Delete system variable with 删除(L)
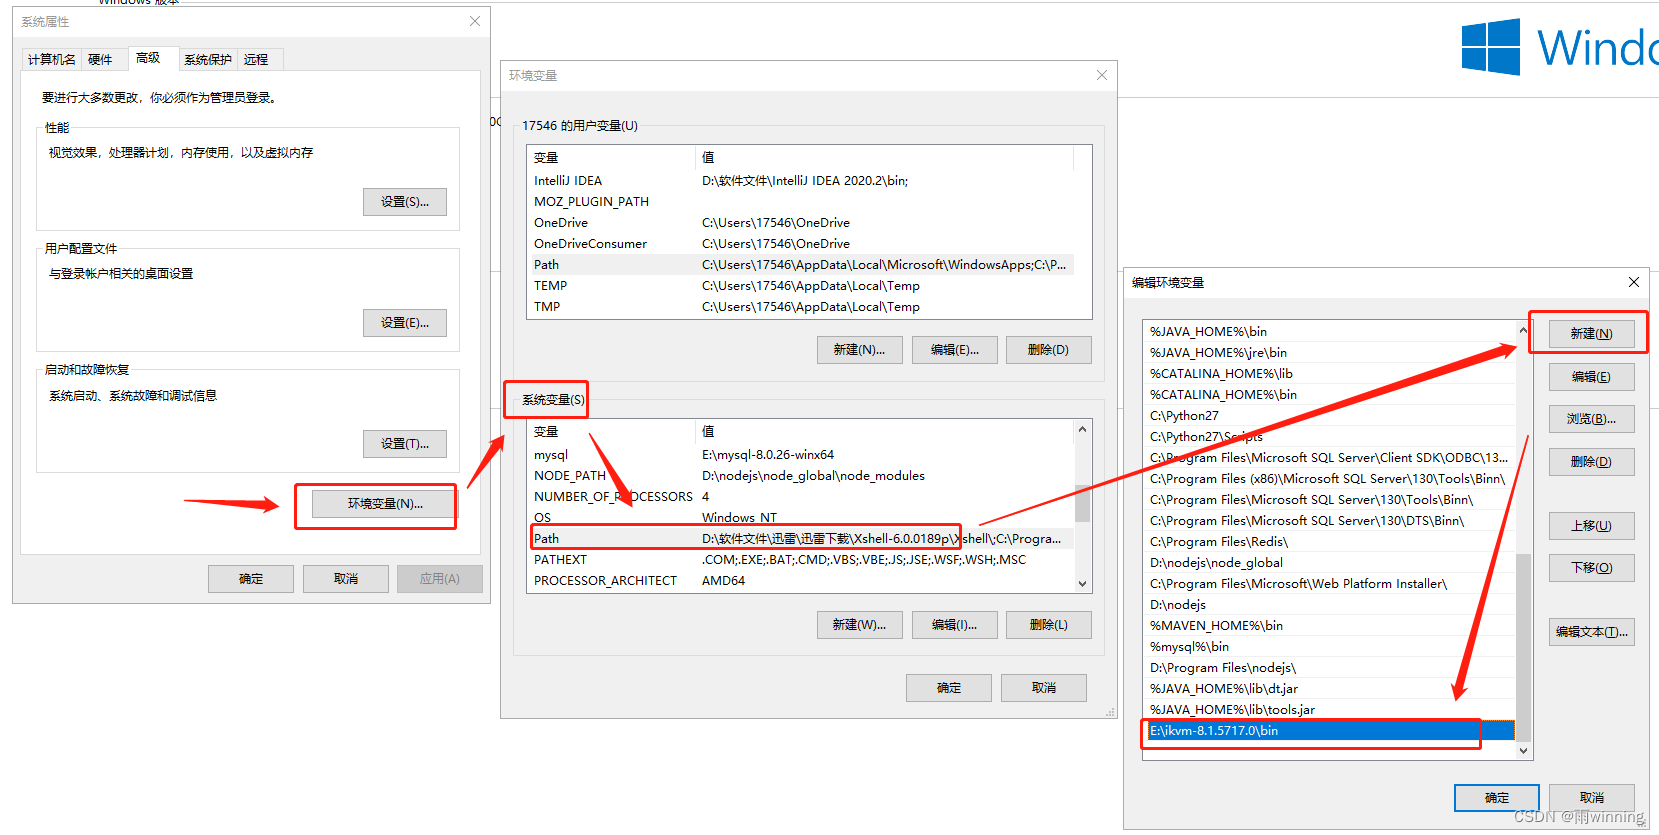 (1048, 625)
